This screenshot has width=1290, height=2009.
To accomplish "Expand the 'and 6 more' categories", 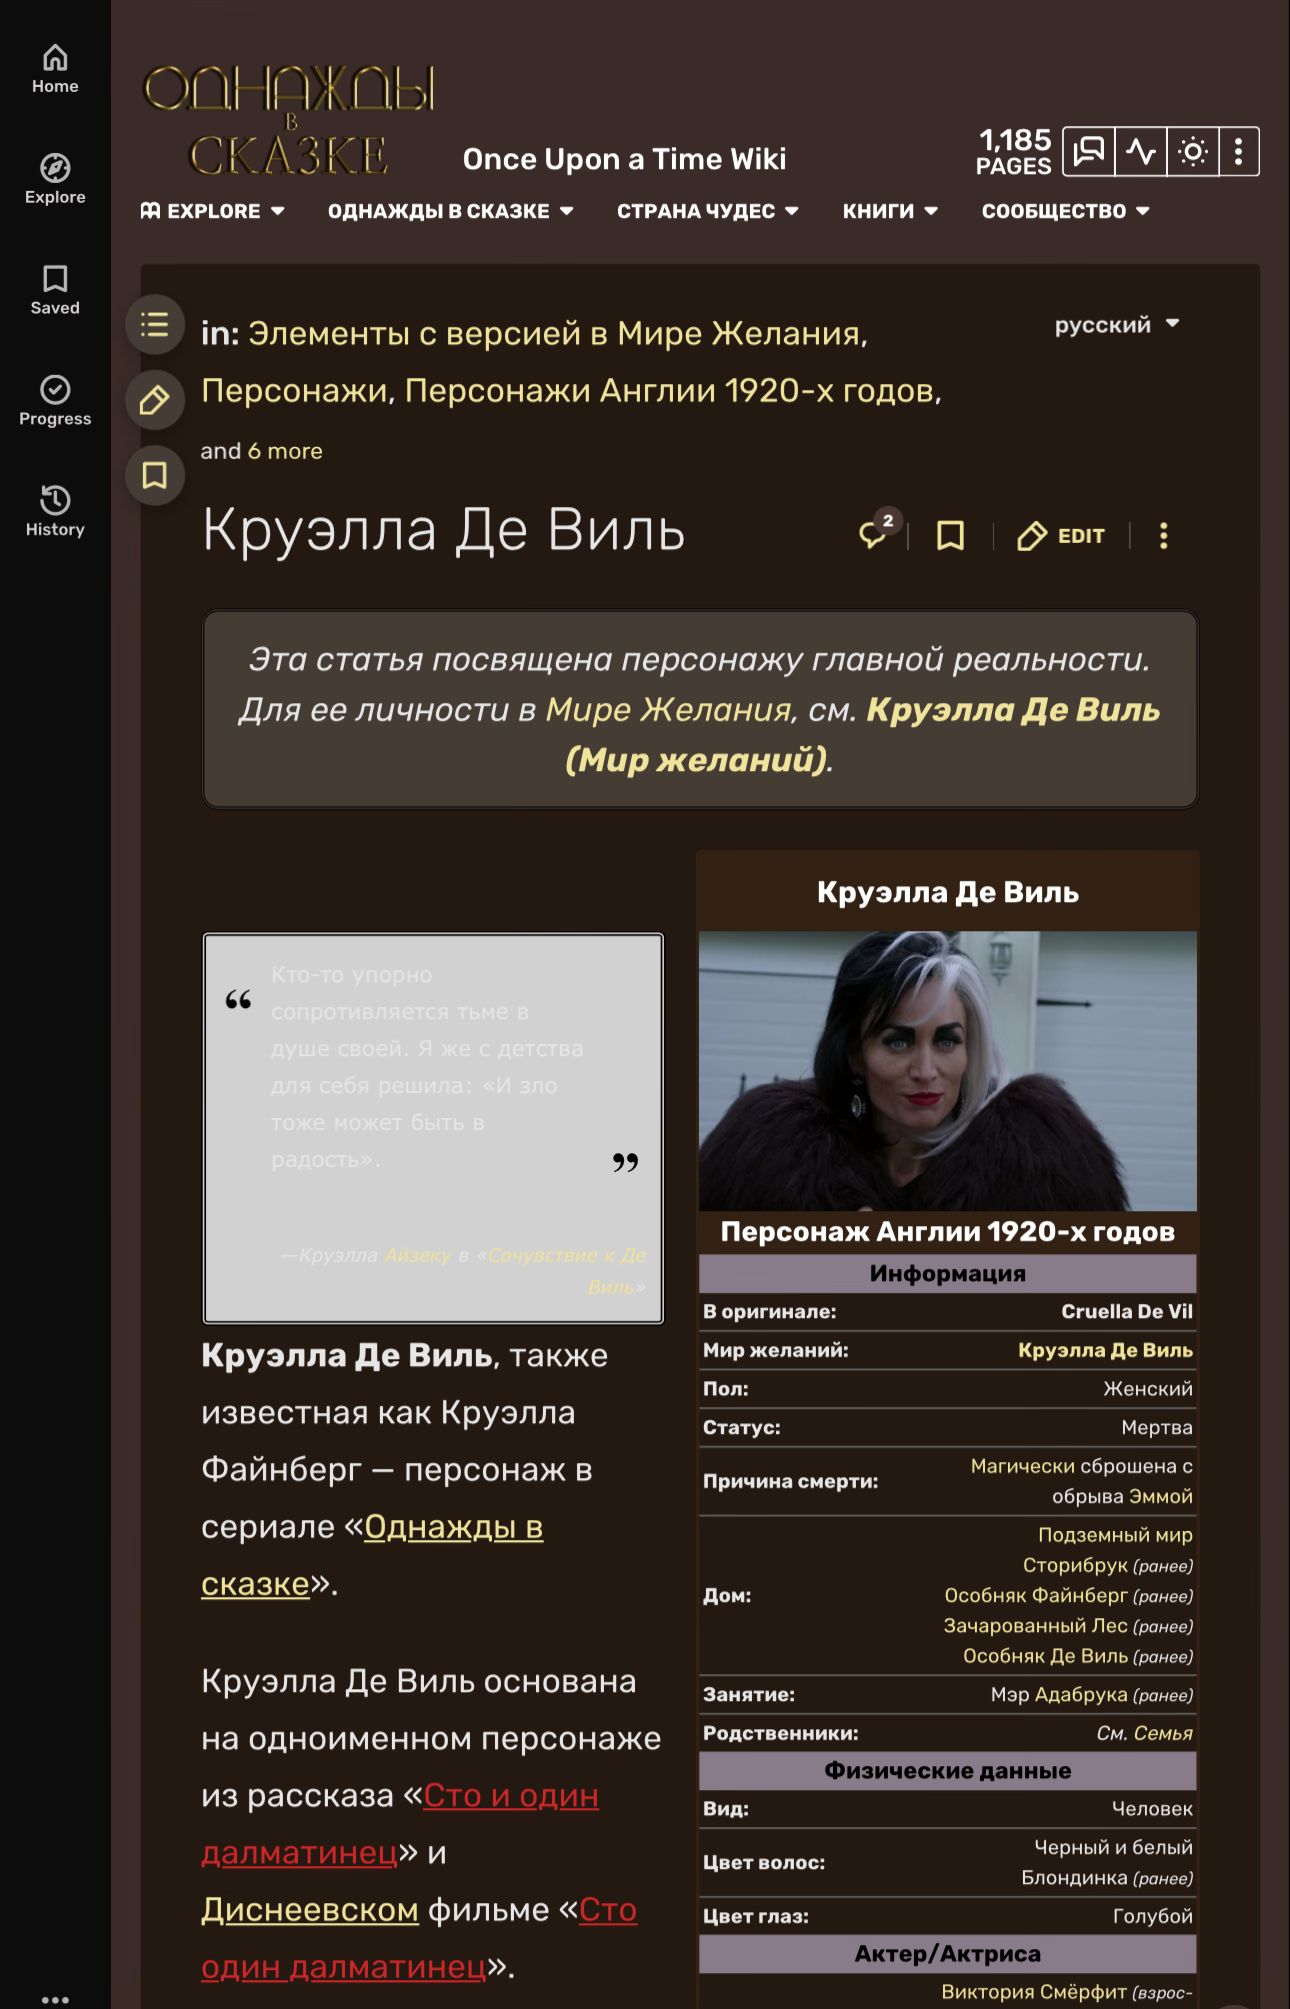I will tap(285, 451).
